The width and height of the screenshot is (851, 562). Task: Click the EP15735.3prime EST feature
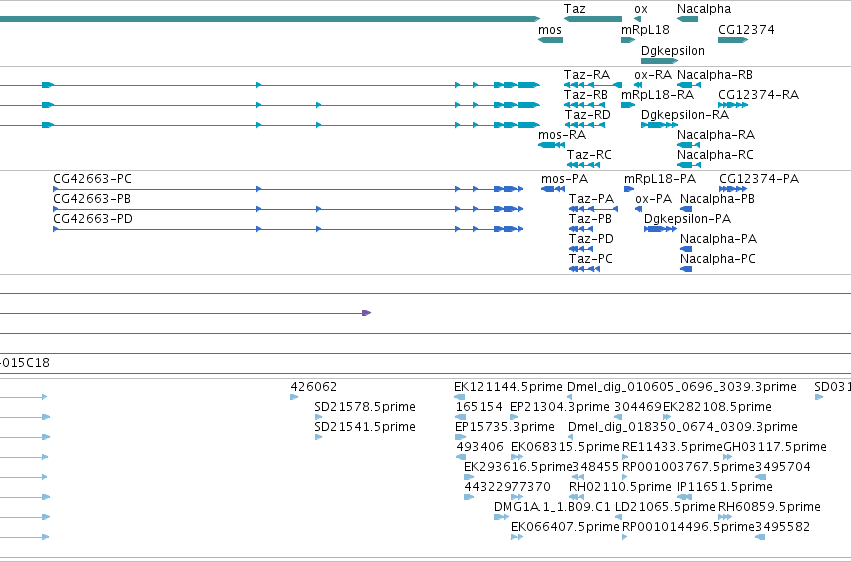coord(461,437)
